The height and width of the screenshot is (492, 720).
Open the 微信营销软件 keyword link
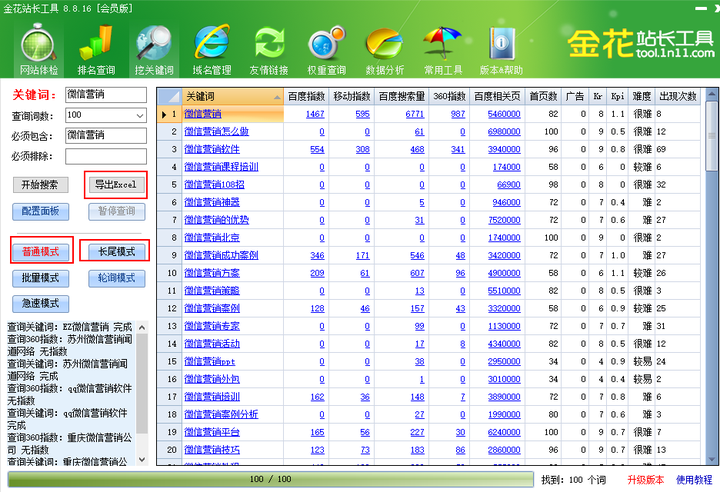[x=212, y=149]
